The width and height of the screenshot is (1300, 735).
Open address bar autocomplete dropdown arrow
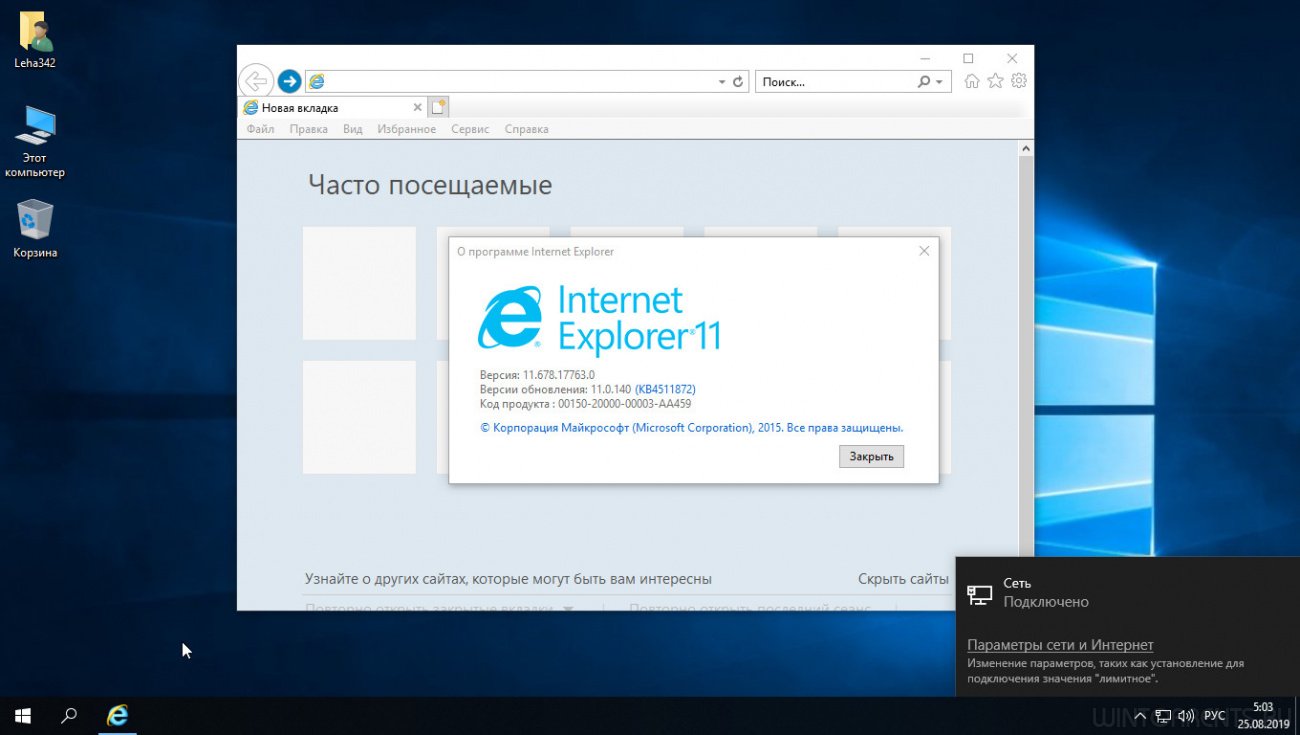tap(722, 82)
